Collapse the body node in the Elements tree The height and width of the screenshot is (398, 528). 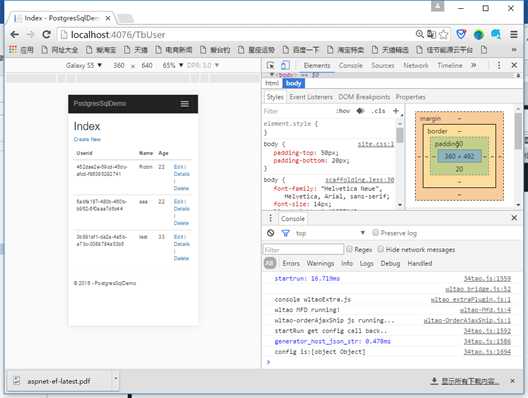pyautogui.click(x=272, y=75)
